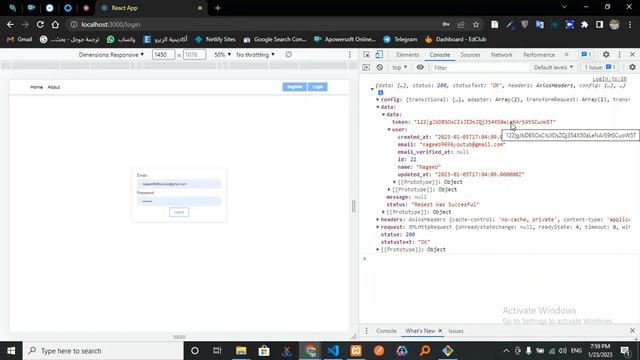Open the Chrome profile avatar
640x360 pixels.
[x=614, y=24]
